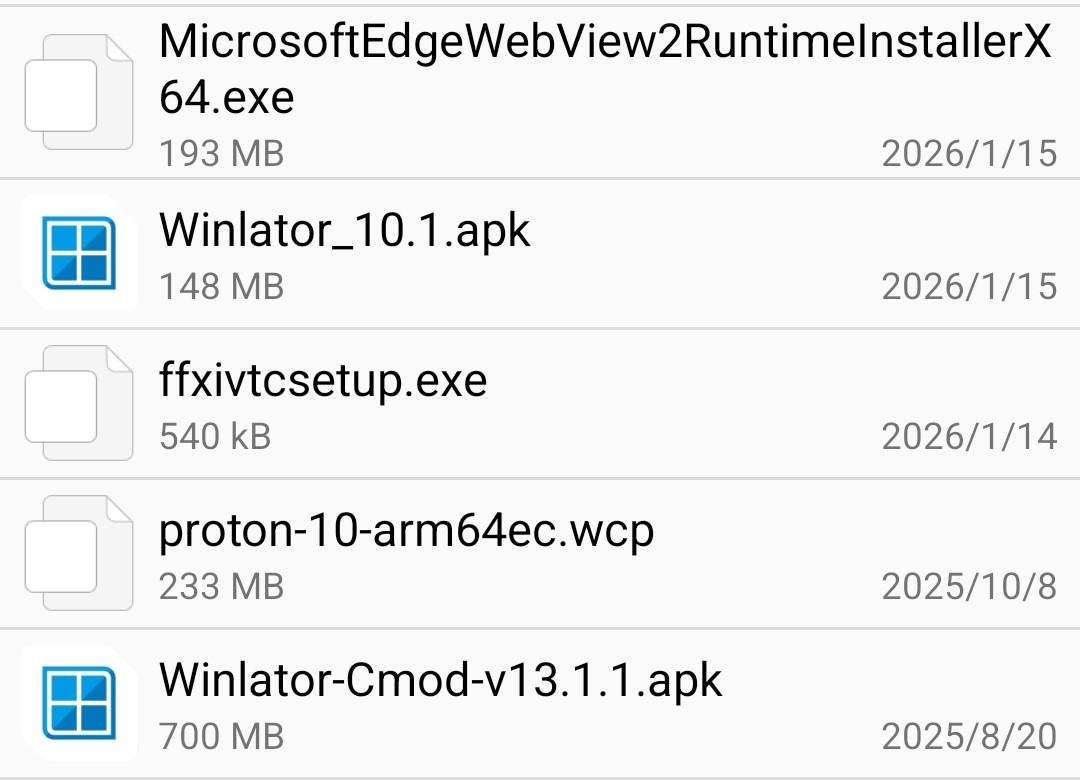Tap the 2026/1/15 date of the WebView2 installer

click(x=968, y=154)
